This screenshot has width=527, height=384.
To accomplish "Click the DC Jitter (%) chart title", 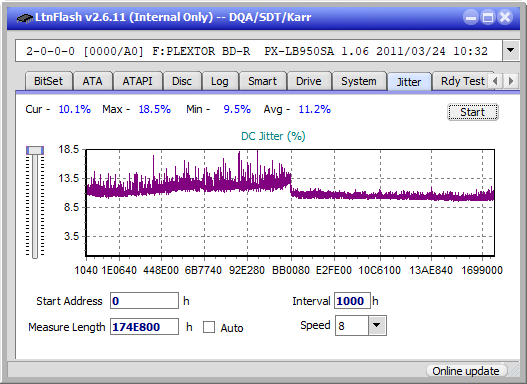I will click(273, 136).
